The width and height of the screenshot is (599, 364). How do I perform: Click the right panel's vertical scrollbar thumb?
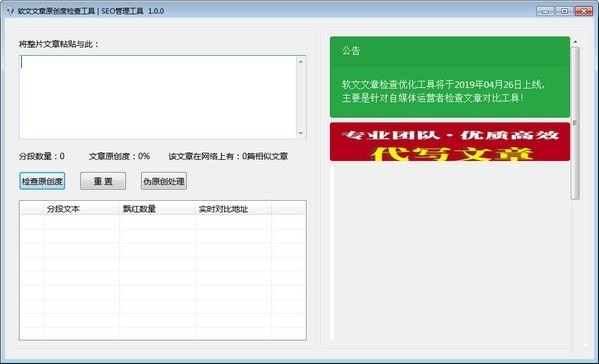pyautogui.click(x=575, y=122)
